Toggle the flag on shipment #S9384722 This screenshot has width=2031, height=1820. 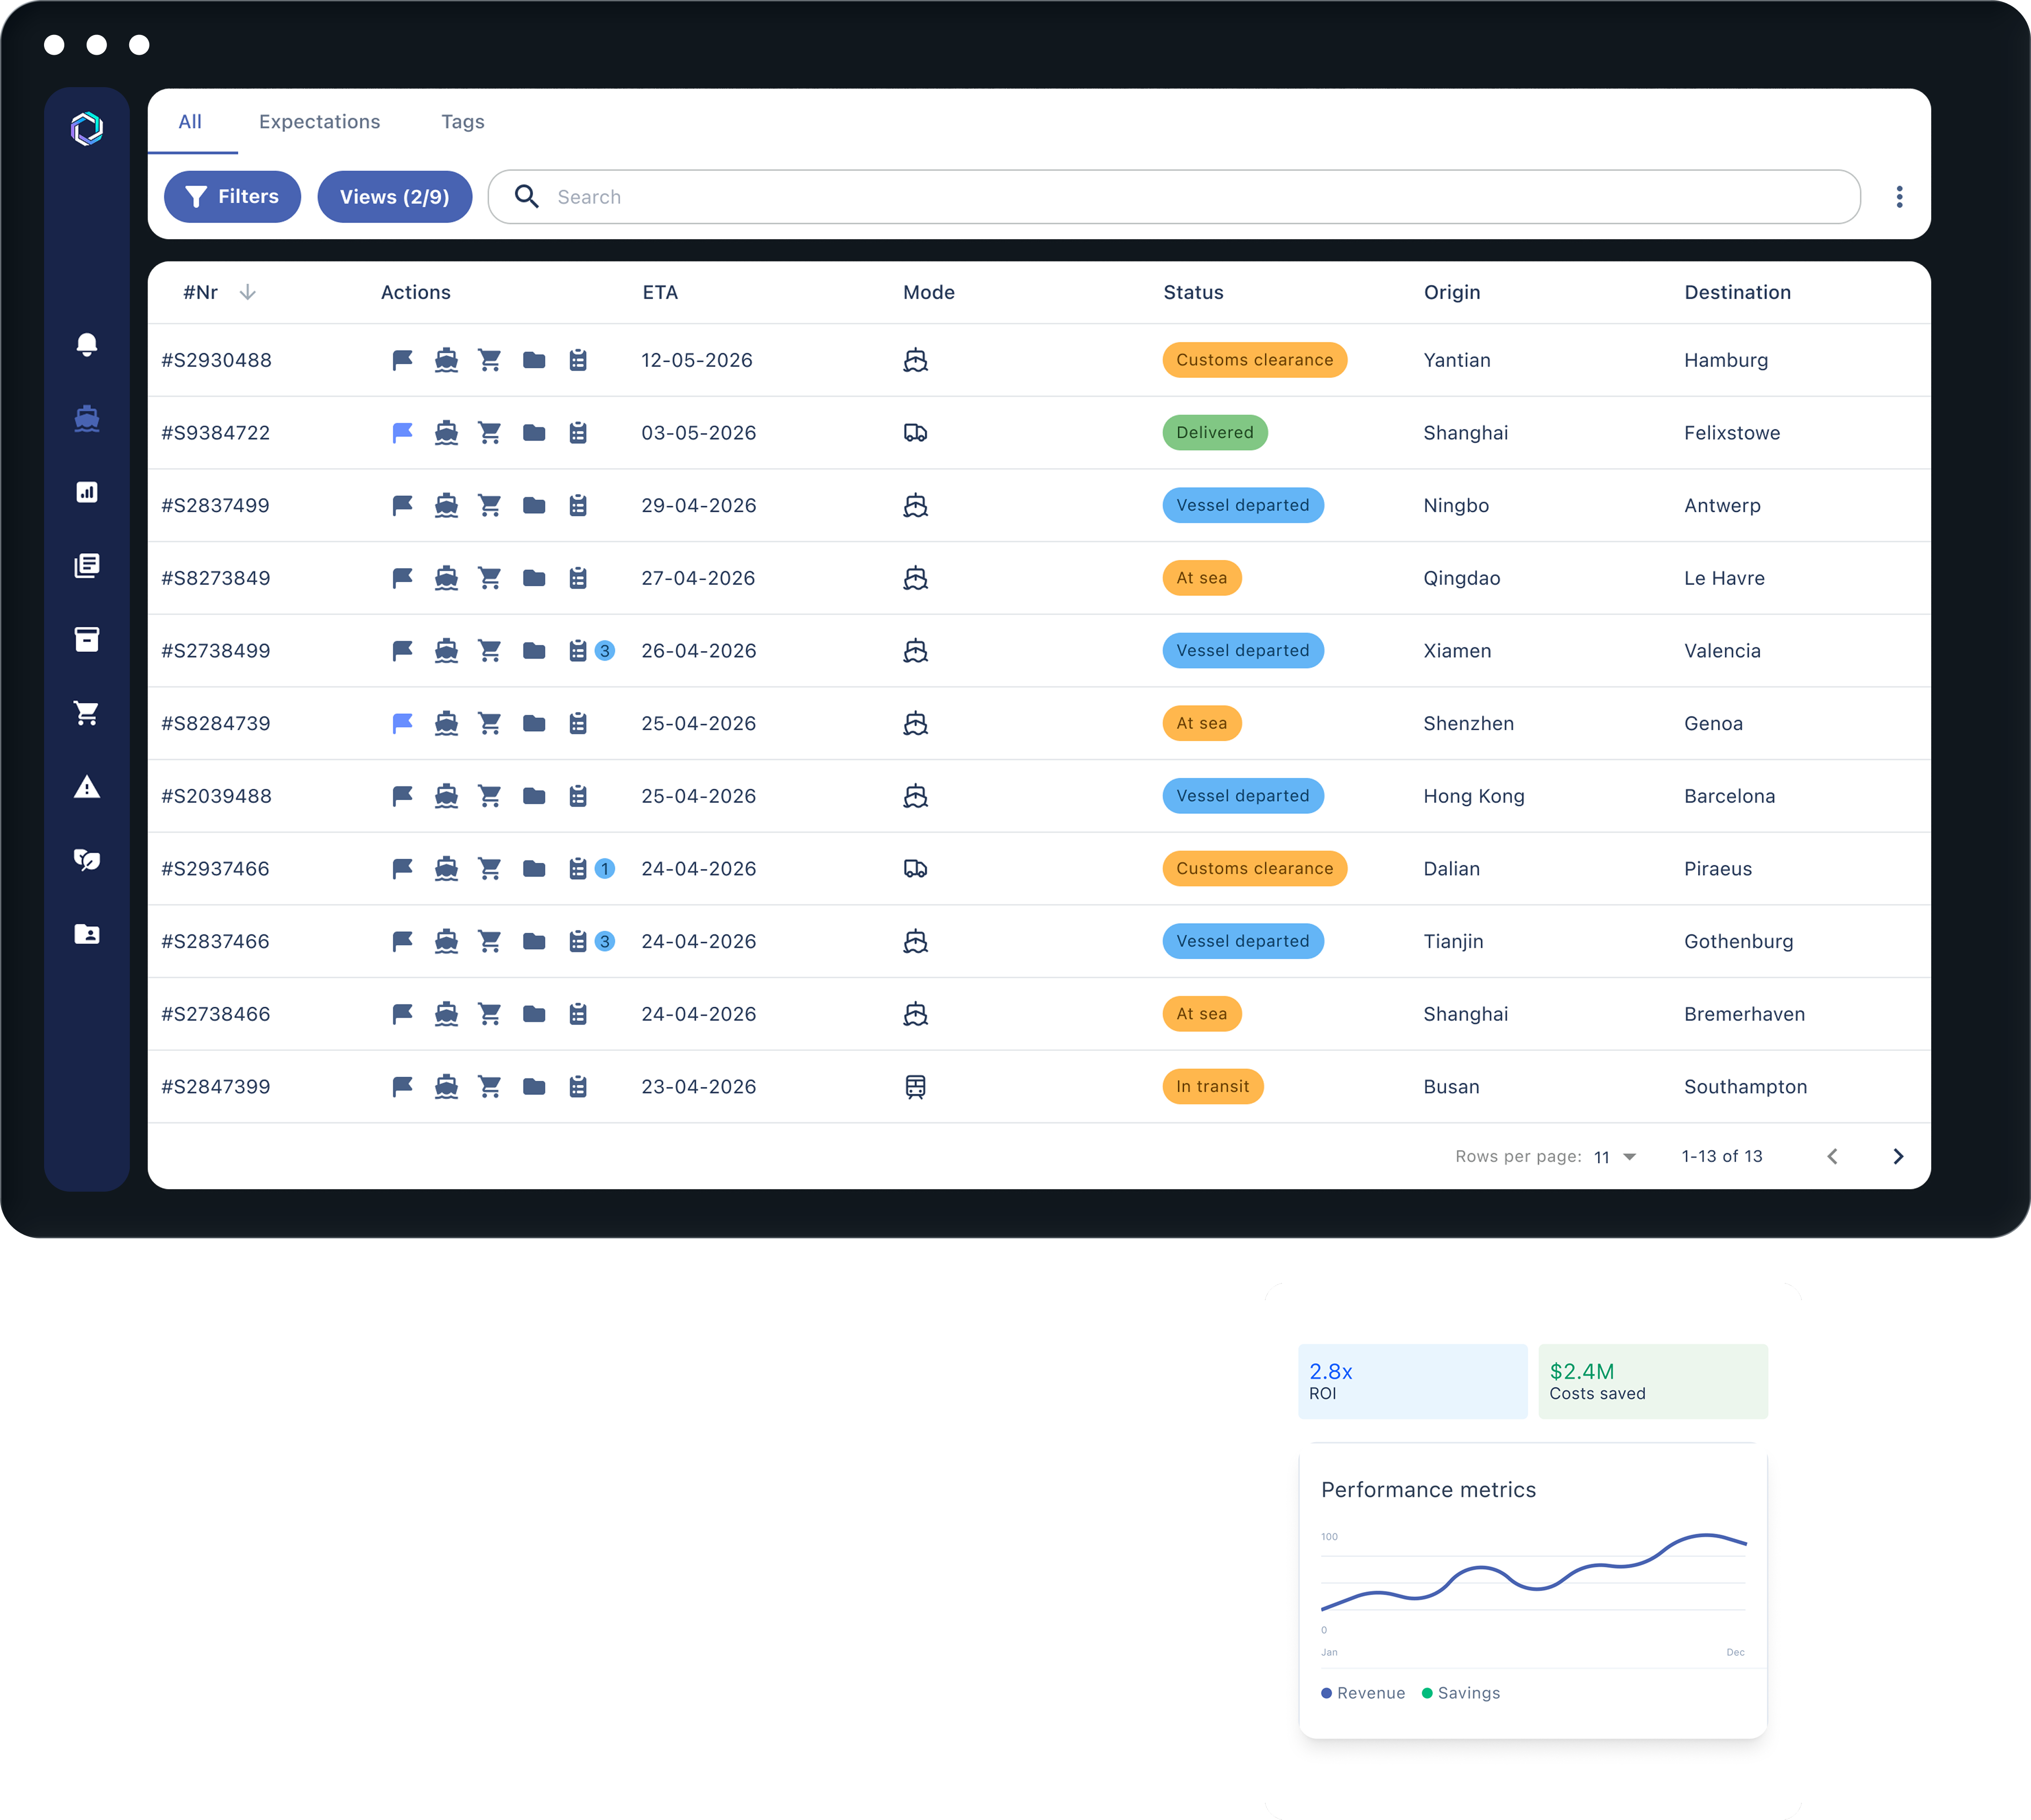coord(402,433)
